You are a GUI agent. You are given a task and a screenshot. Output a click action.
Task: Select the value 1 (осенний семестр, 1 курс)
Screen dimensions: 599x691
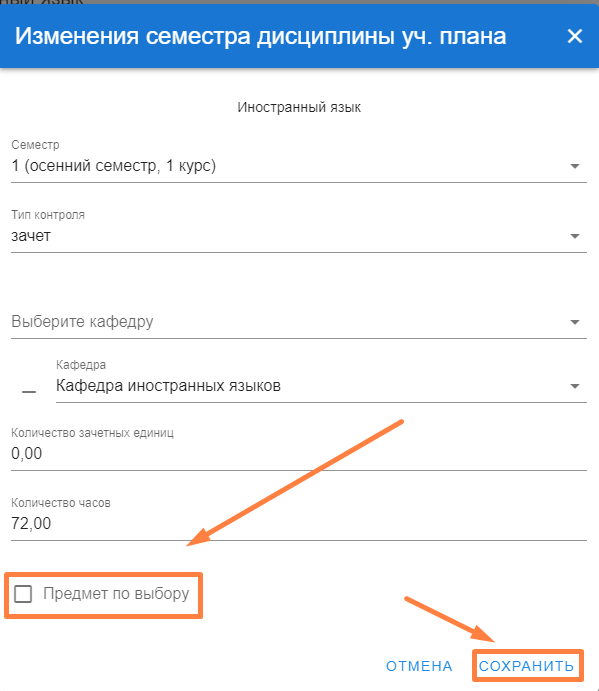[x=114, y=166]
